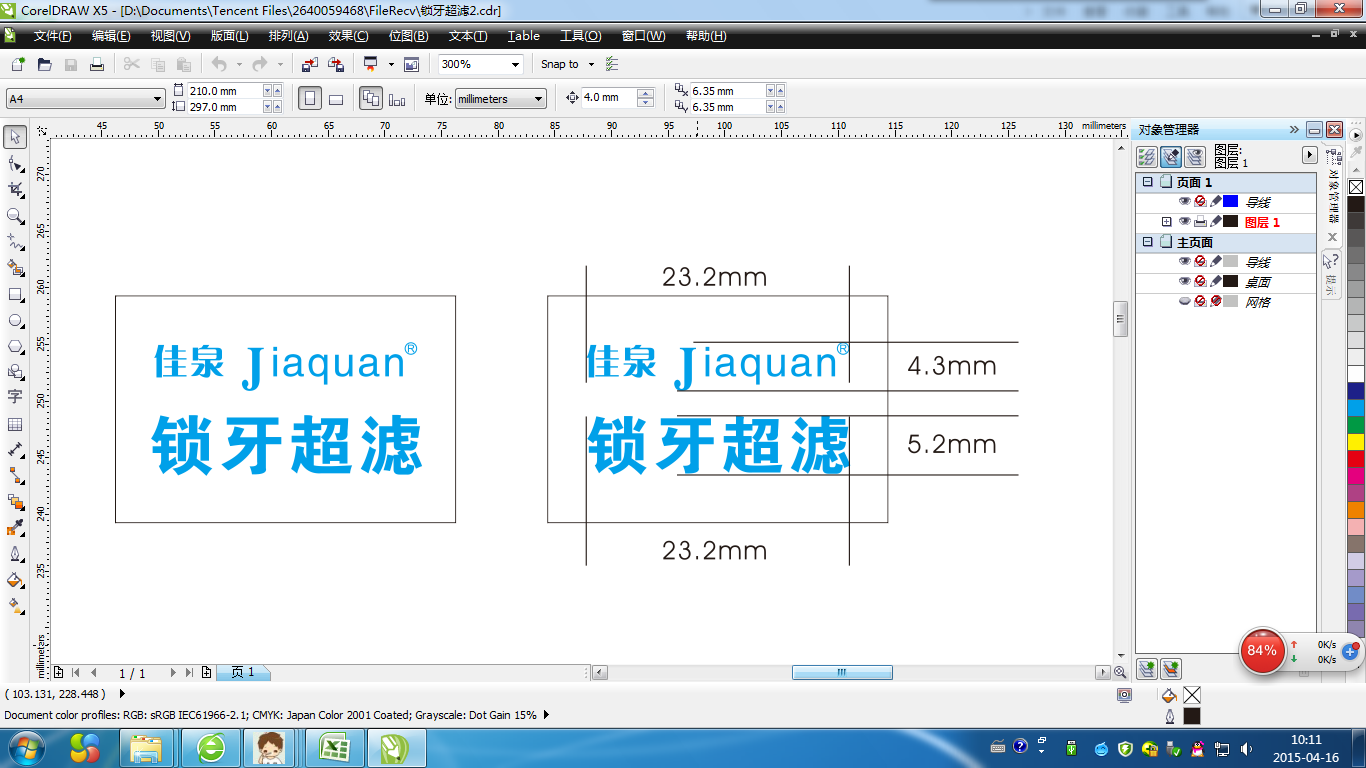The height and width of the screenshot is (768, 1366).
Task: Open the A4 page size dropdown
Action: (x=158, y=99)
